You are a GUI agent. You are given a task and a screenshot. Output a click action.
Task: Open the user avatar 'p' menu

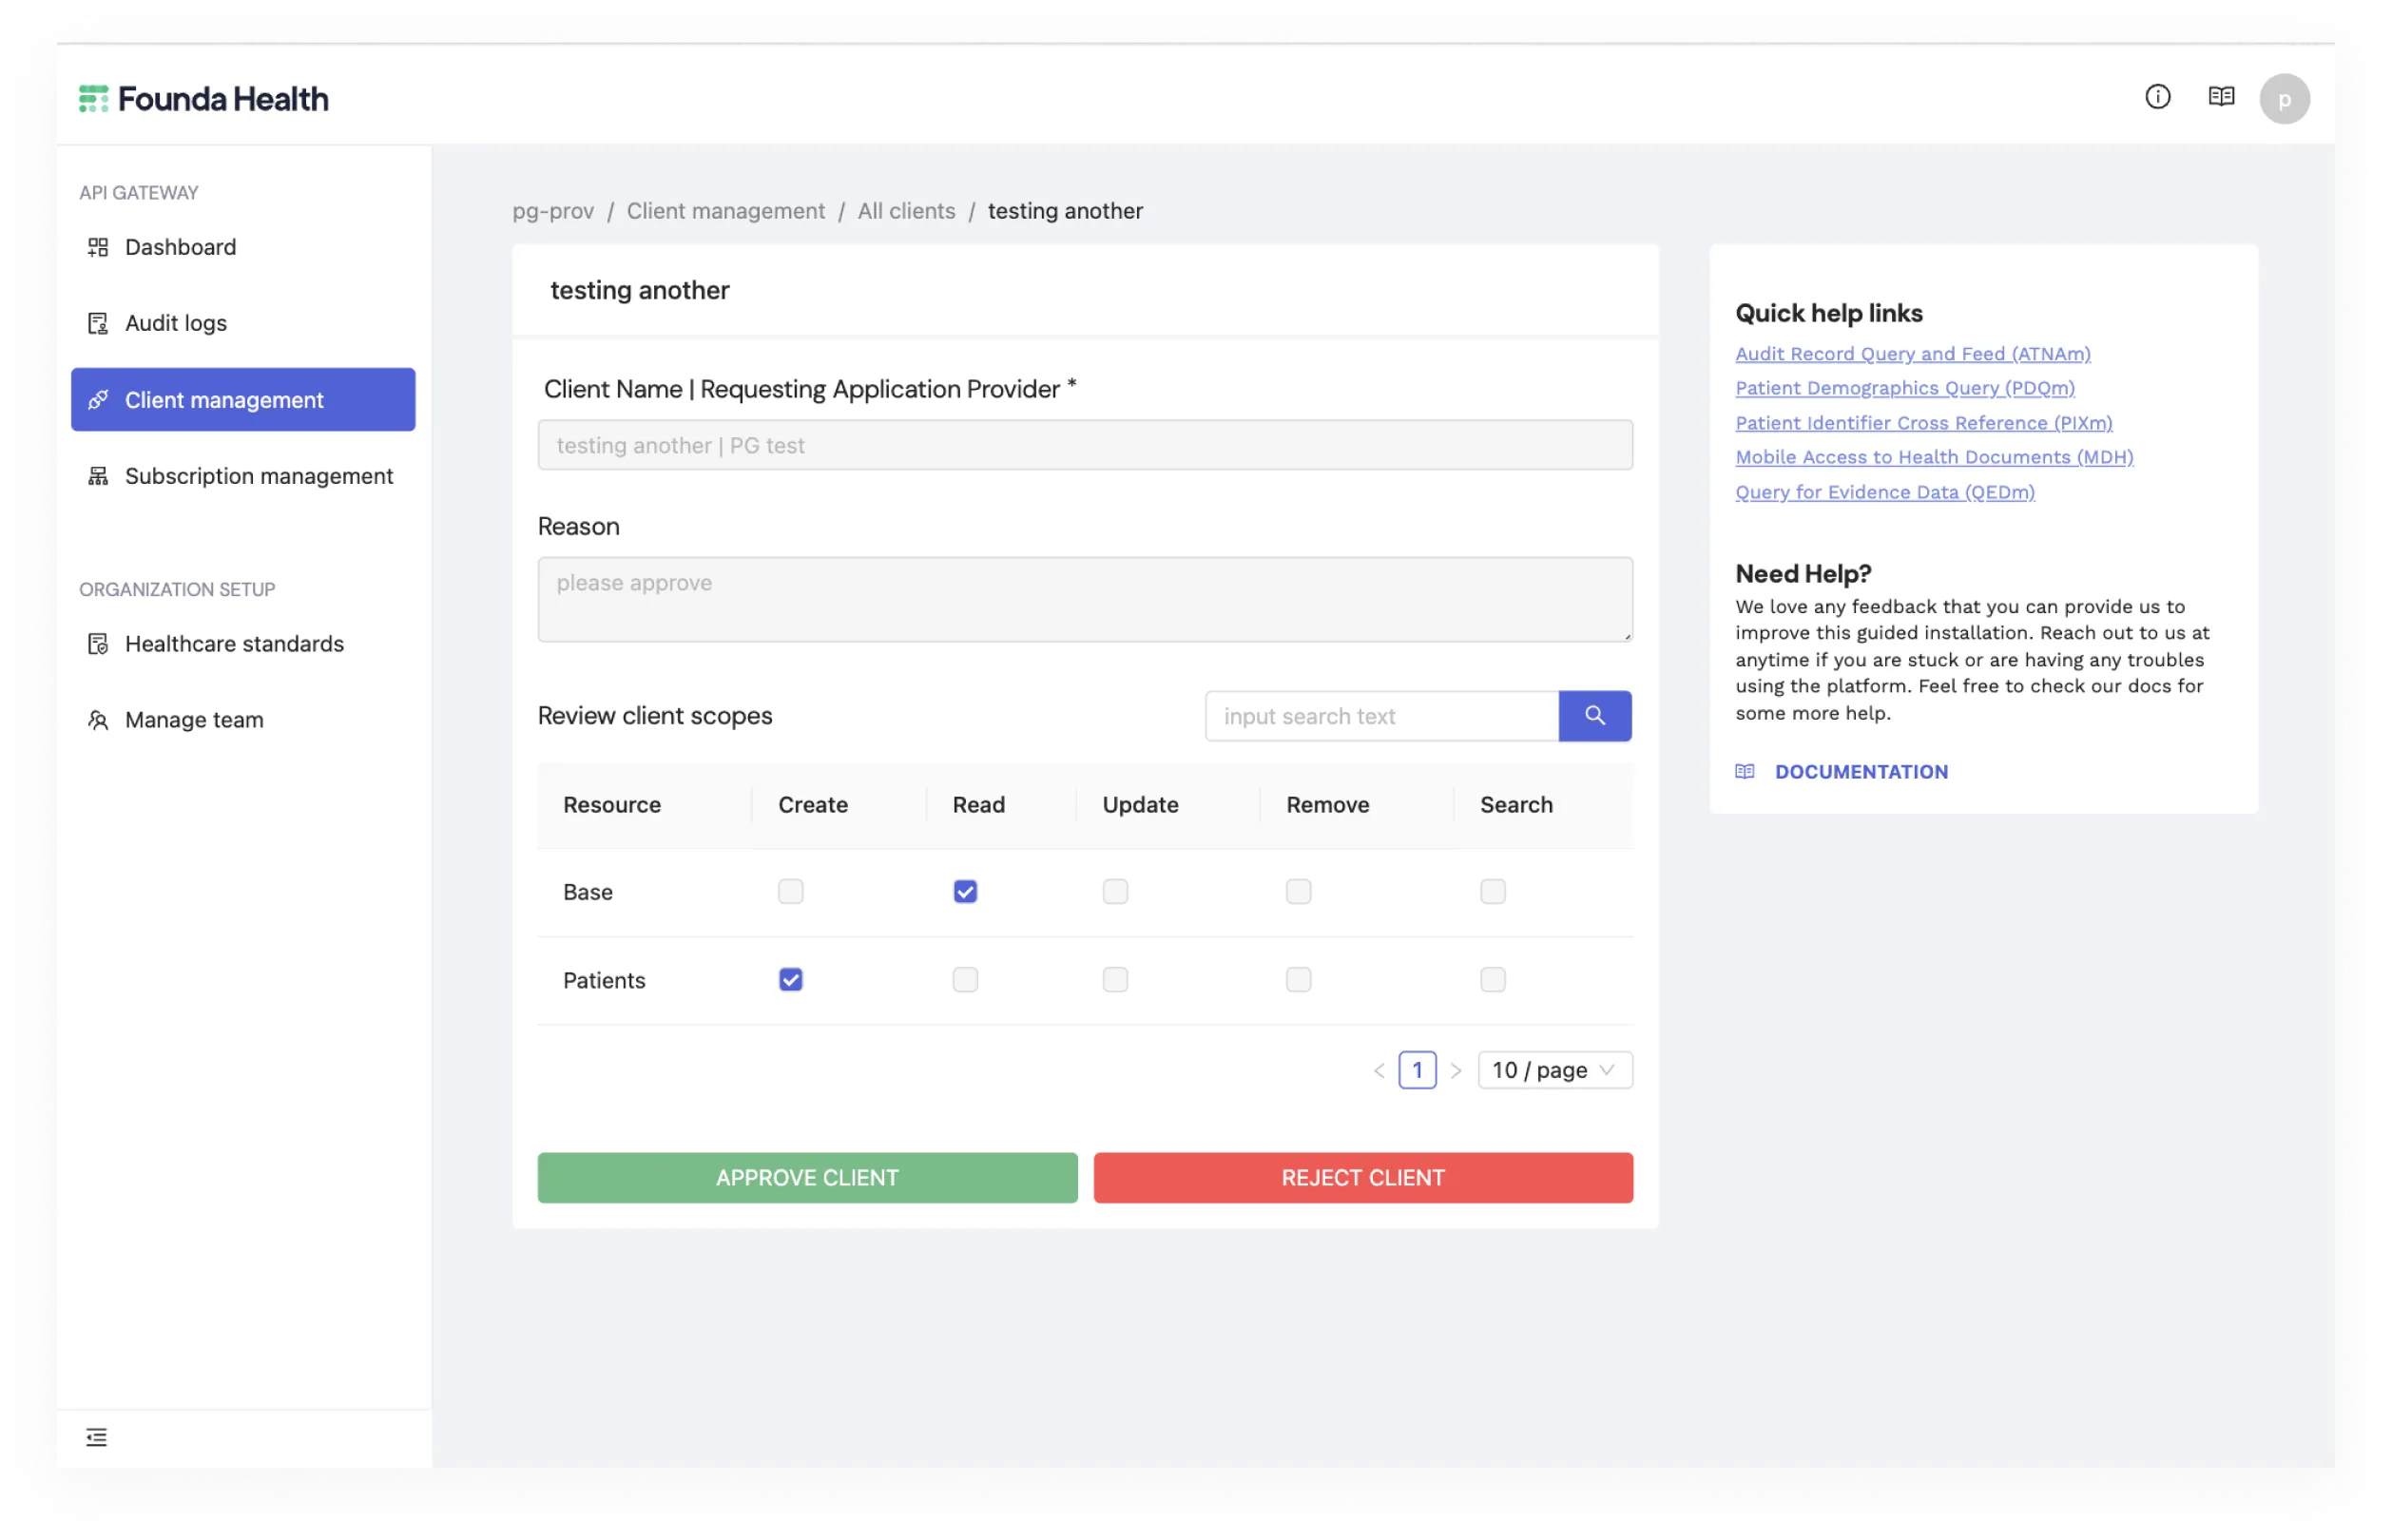point(2284,99)
